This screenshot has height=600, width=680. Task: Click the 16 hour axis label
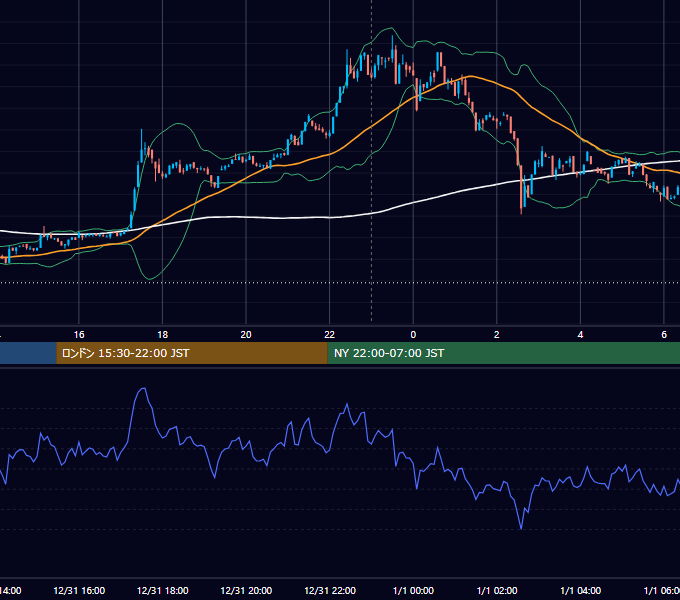click(x=79, y=335)
